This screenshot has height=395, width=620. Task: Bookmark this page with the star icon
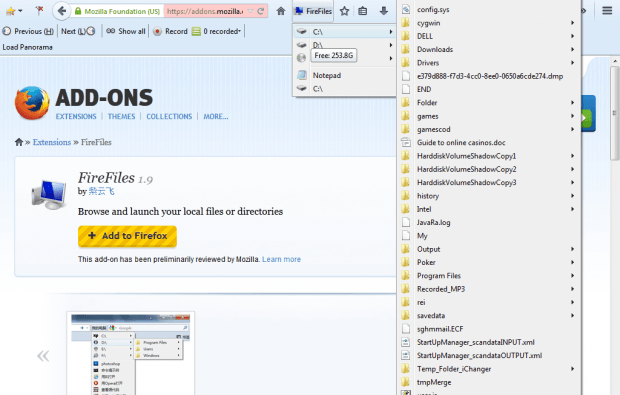coord(344,11)
